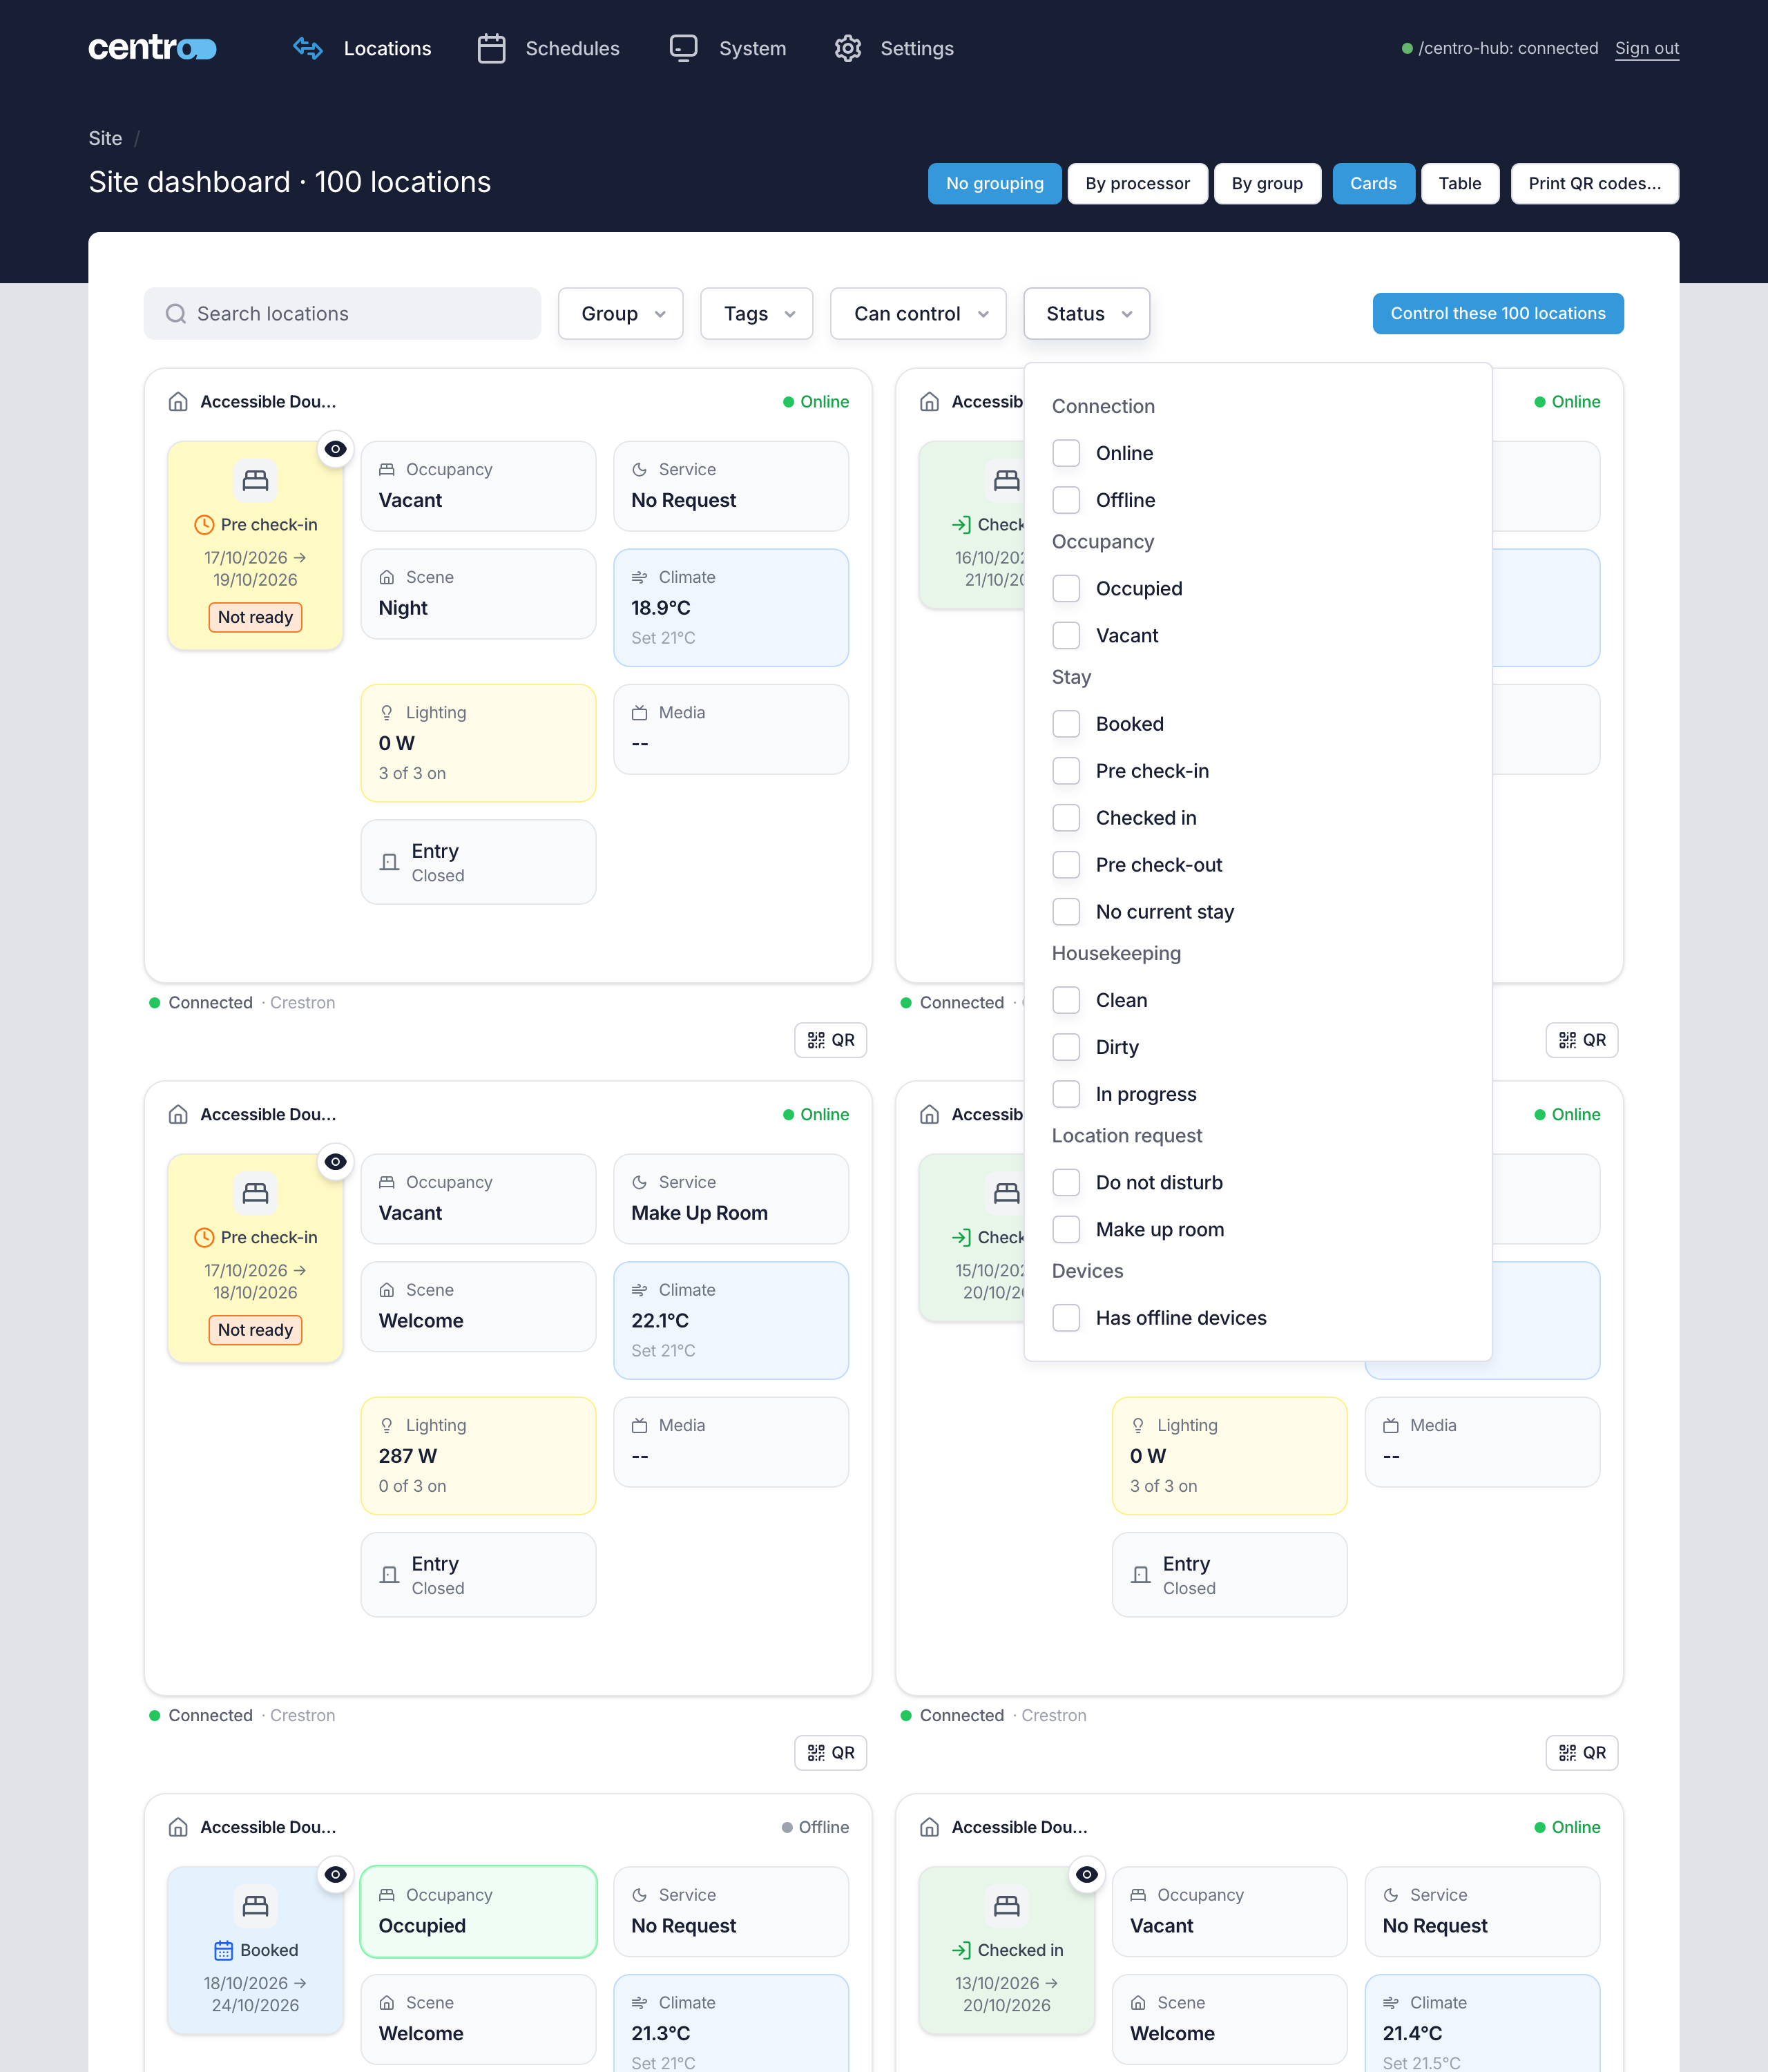This screenshot has width=1768, height=2072.
Task: Tick the Pre check-in filter checkbox
Action: click(1066, 771)
